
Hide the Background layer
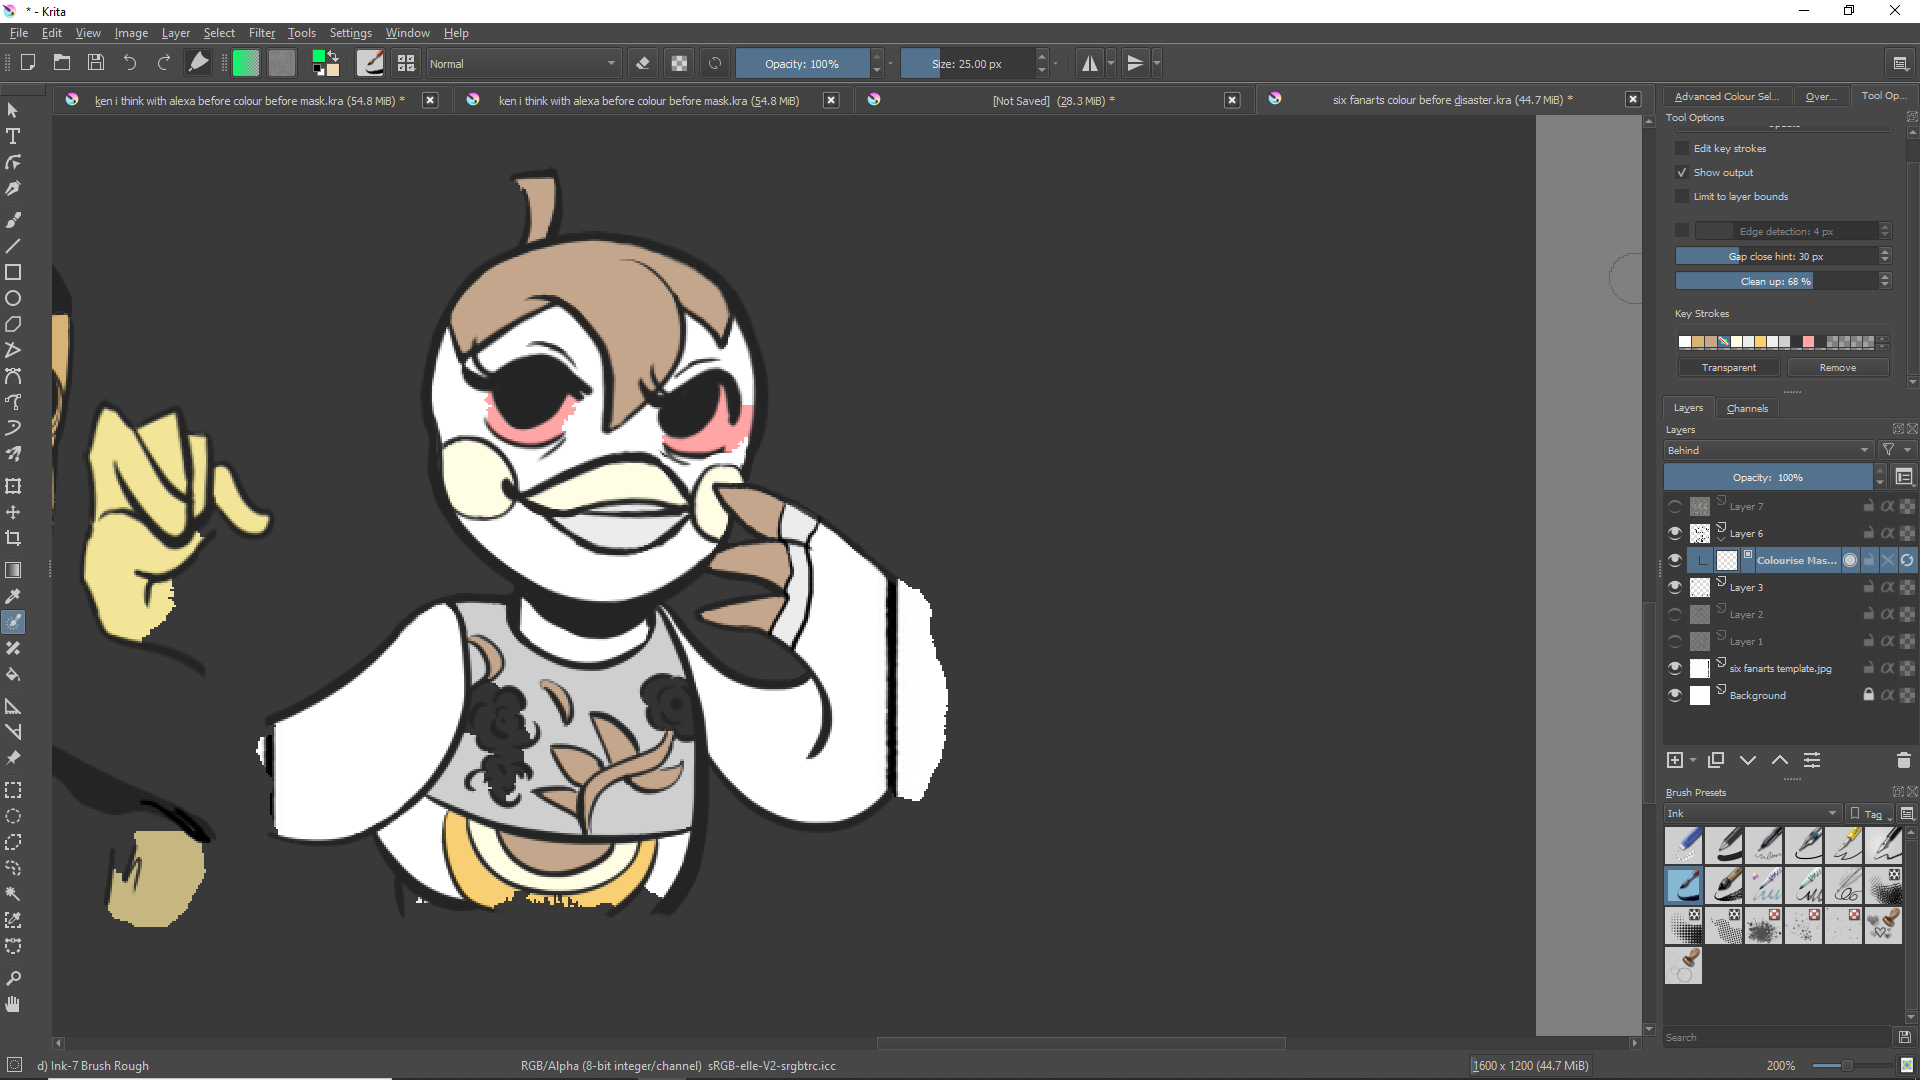point(1675,695)
